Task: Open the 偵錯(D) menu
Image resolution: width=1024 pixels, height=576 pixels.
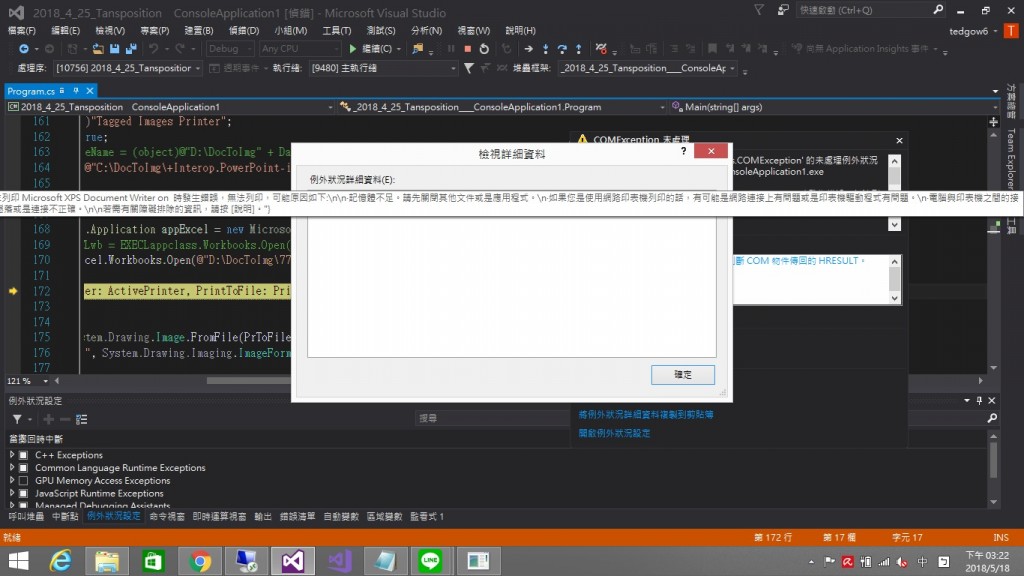Action: click(x=244, y=31)
